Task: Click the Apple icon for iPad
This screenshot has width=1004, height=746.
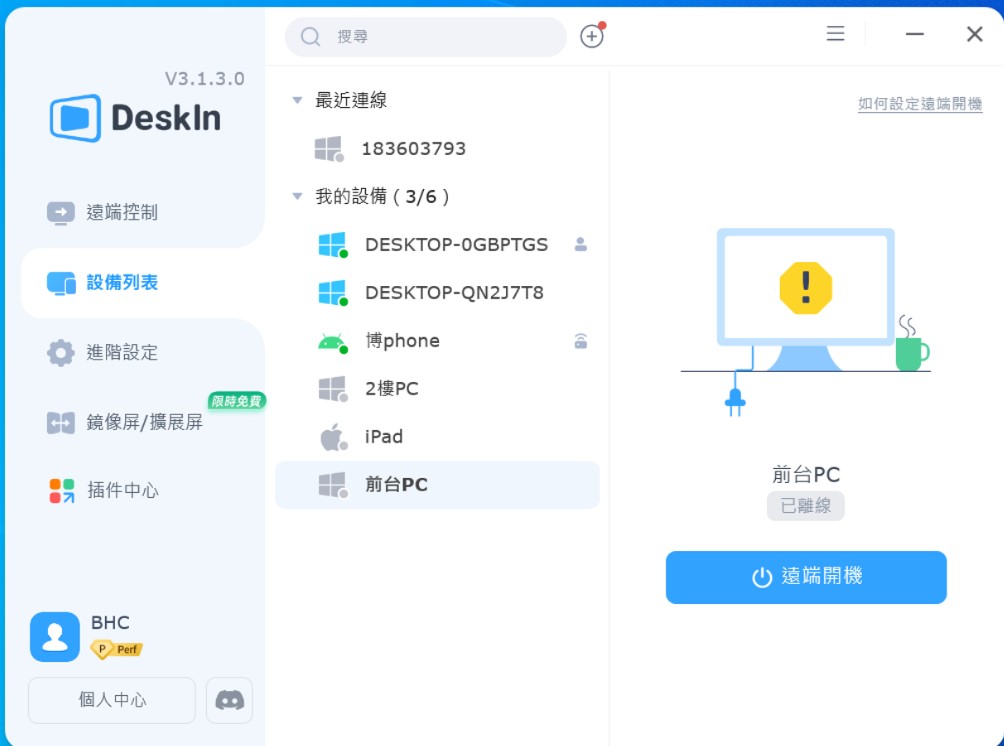Action: (333, 437)
